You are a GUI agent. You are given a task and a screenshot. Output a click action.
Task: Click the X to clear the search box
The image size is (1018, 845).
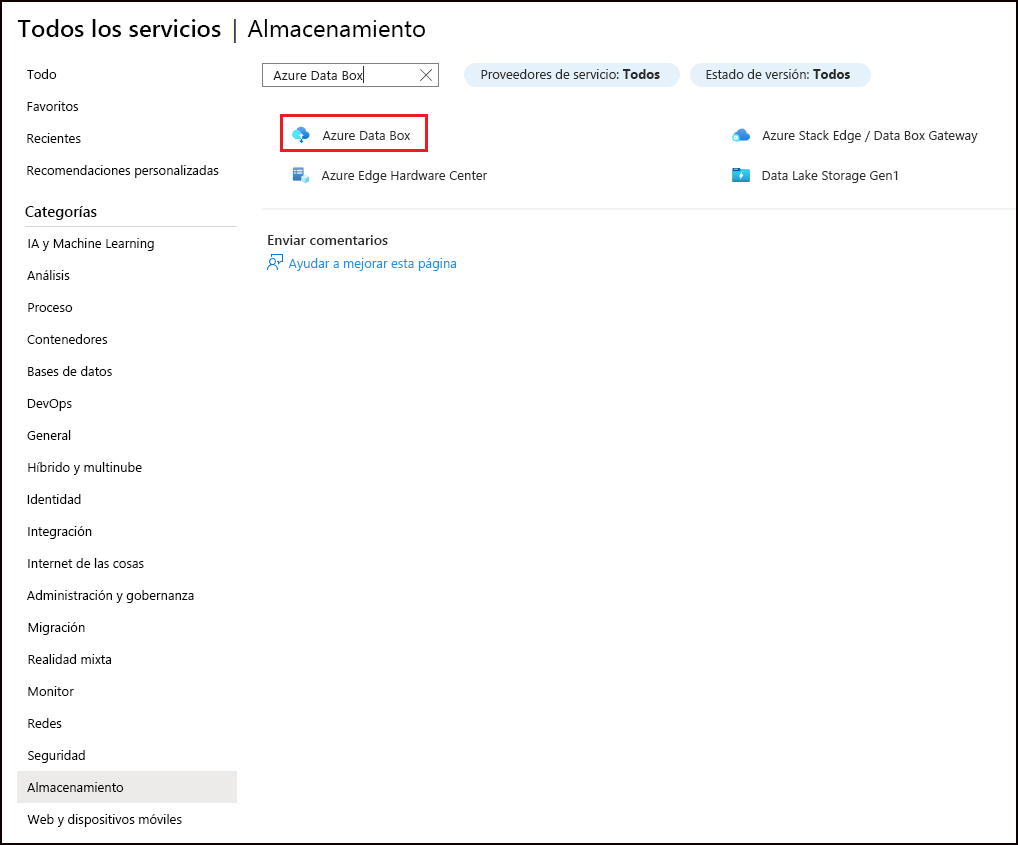(x=425, y=74)
